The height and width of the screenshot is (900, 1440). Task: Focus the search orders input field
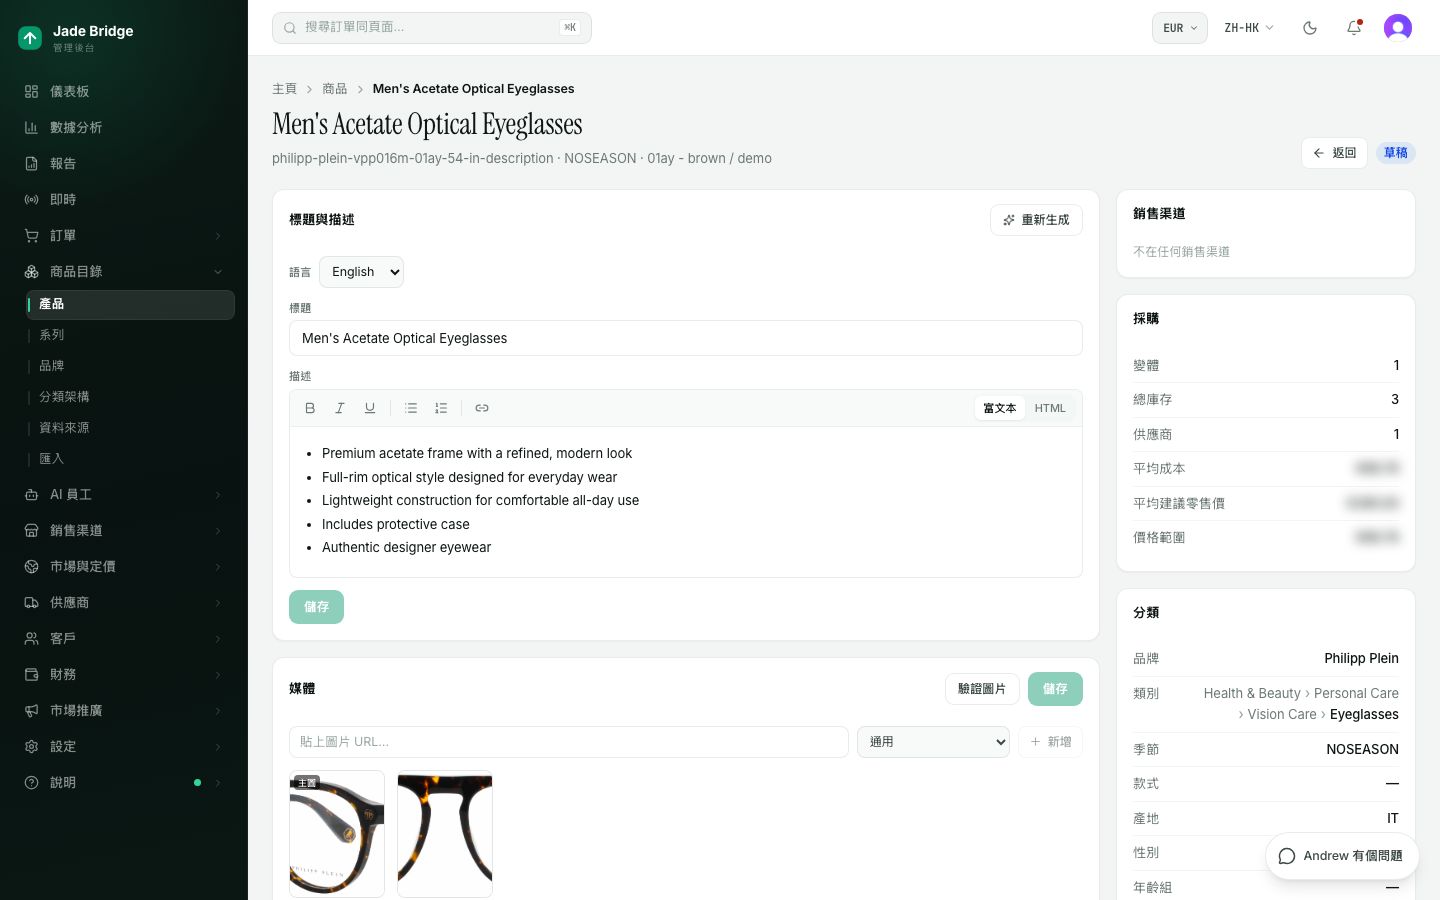[x=432, y=28]
